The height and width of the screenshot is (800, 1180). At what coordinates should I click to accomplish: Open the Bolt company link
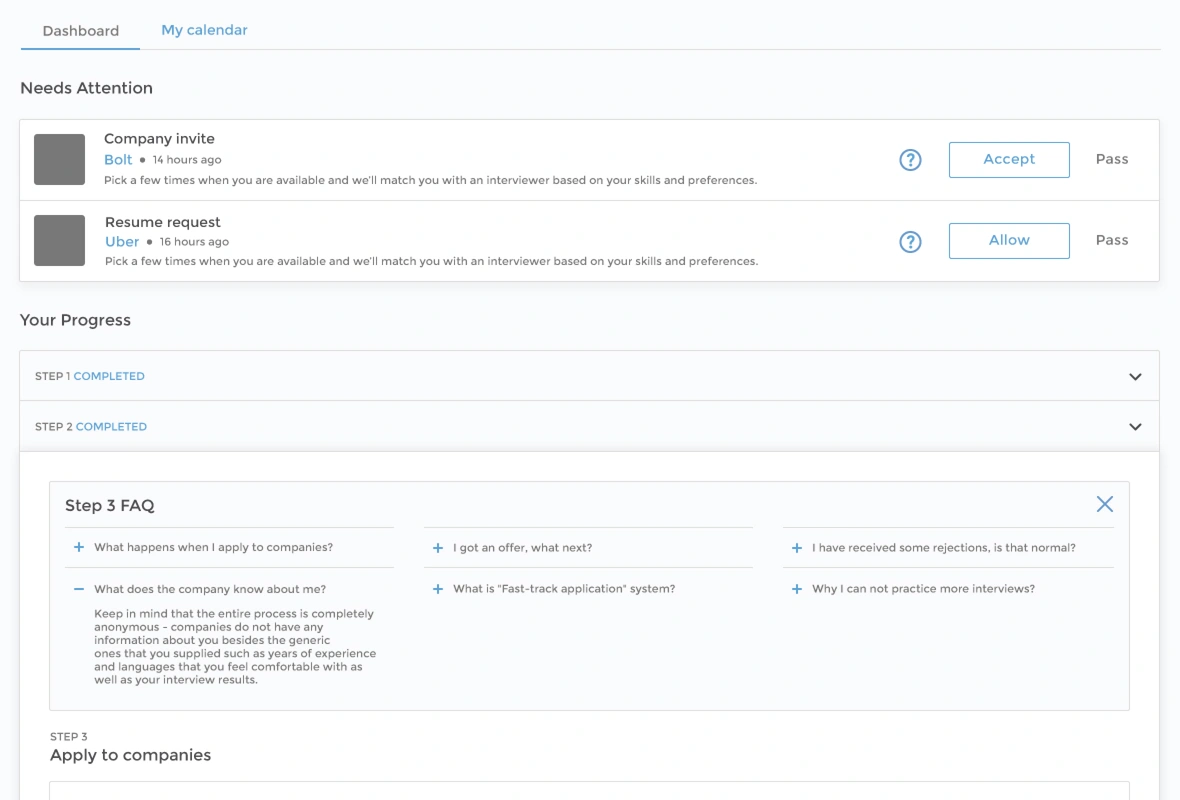coord(118,160)
